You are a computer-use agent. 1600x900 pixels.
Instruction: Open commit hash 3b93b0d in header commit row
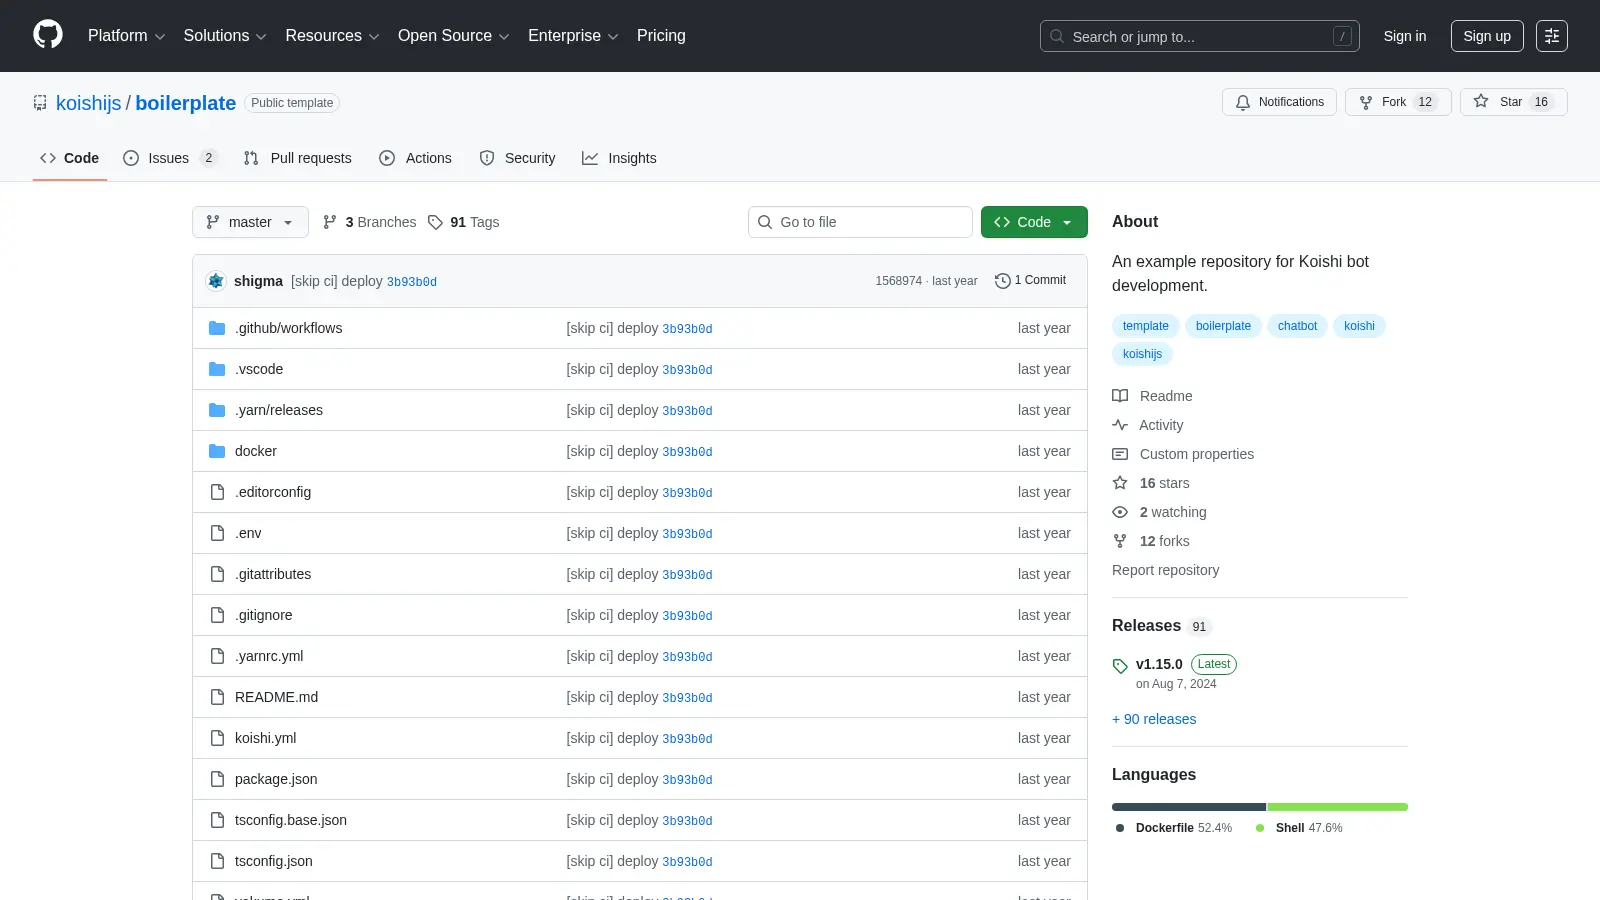412,282
